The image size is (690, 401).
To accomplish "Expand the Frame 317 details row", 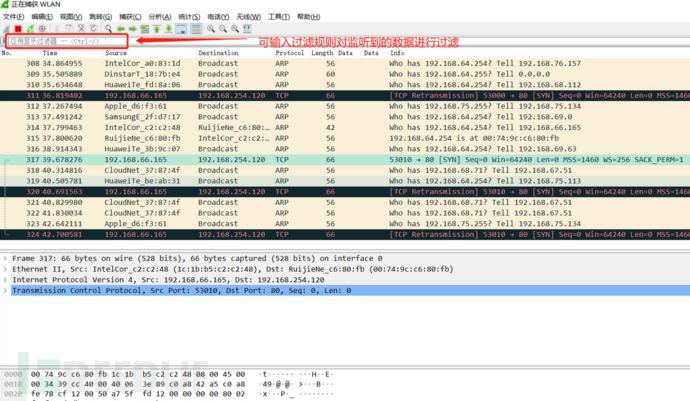I will [x=6, y=258].
